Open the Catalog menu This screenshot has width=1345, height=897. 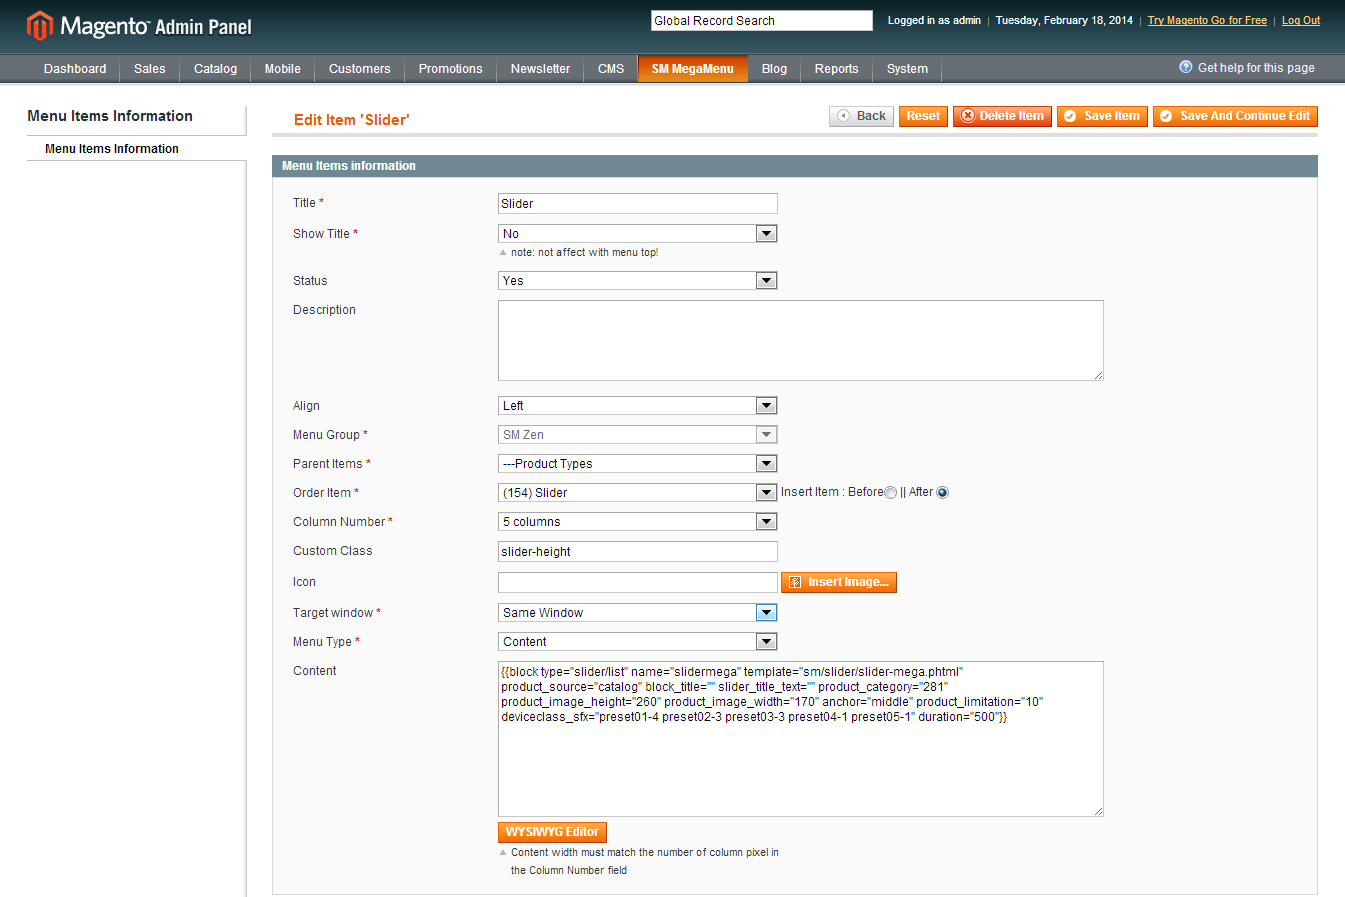click(x=215, y=69)
